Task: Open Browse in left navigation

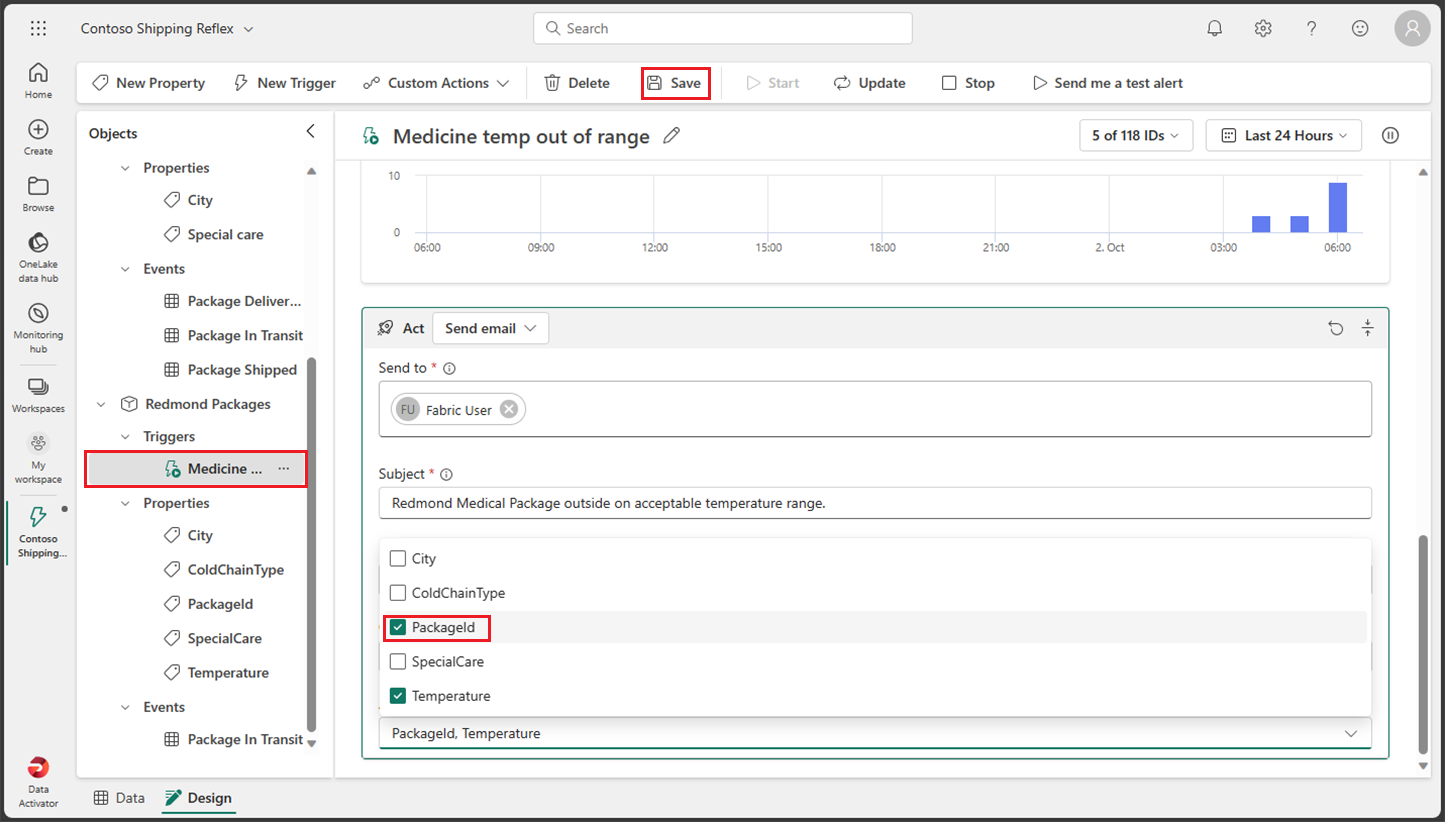Action: point(38,194)
